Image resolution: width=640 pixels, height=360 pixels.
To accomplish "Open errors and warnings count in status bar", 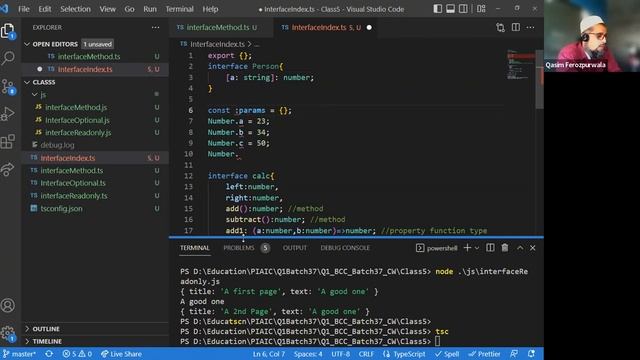I will point(77,354).
